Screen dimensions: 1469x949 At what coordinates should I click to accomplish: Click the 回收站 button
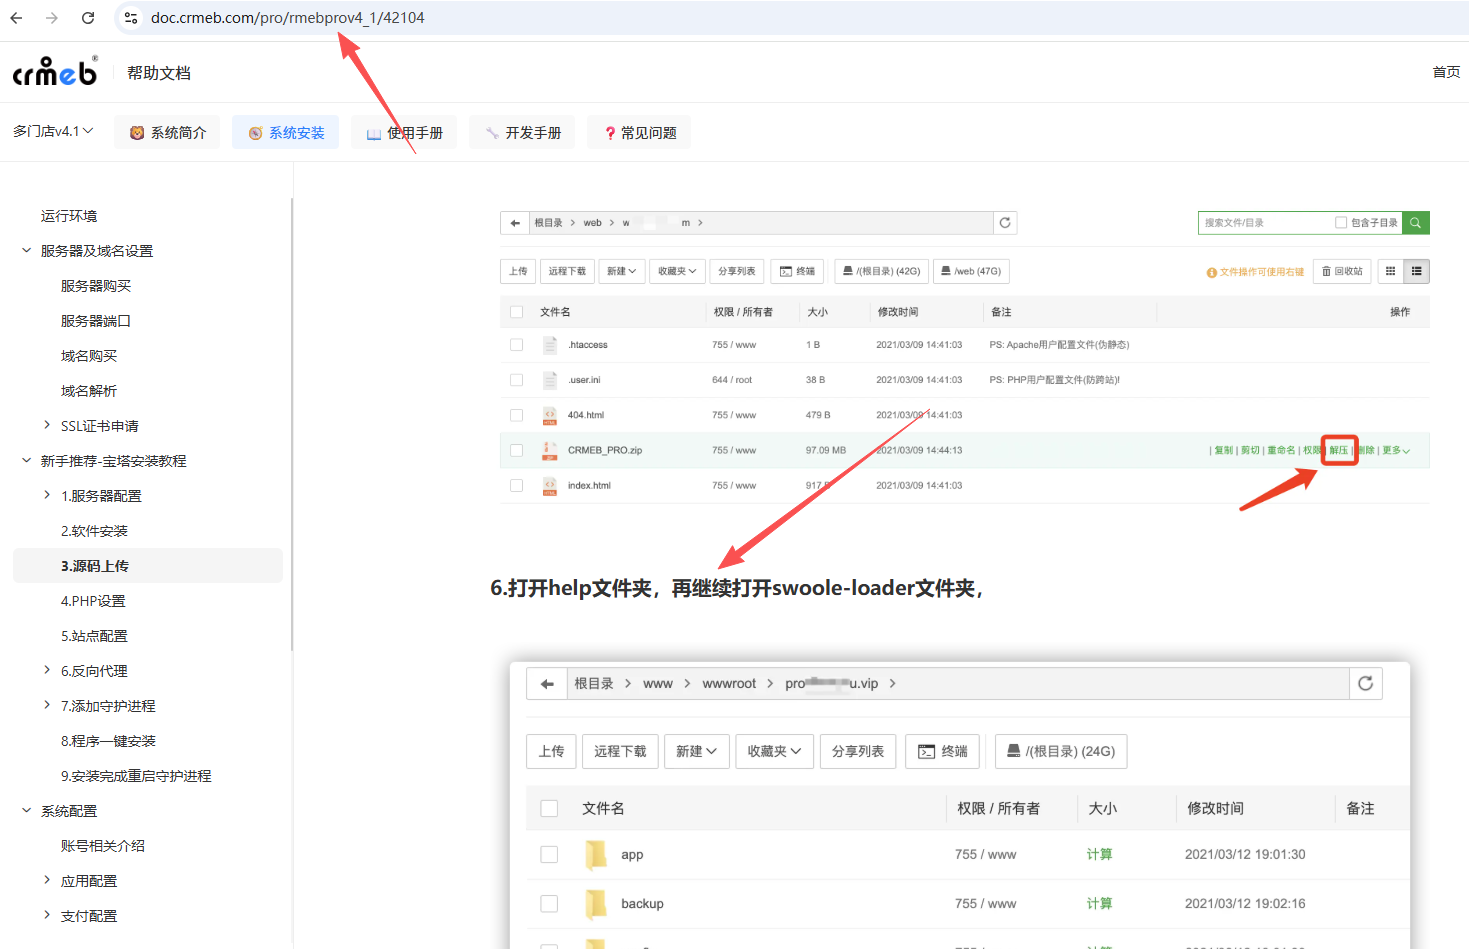[x=1342, y=271]
